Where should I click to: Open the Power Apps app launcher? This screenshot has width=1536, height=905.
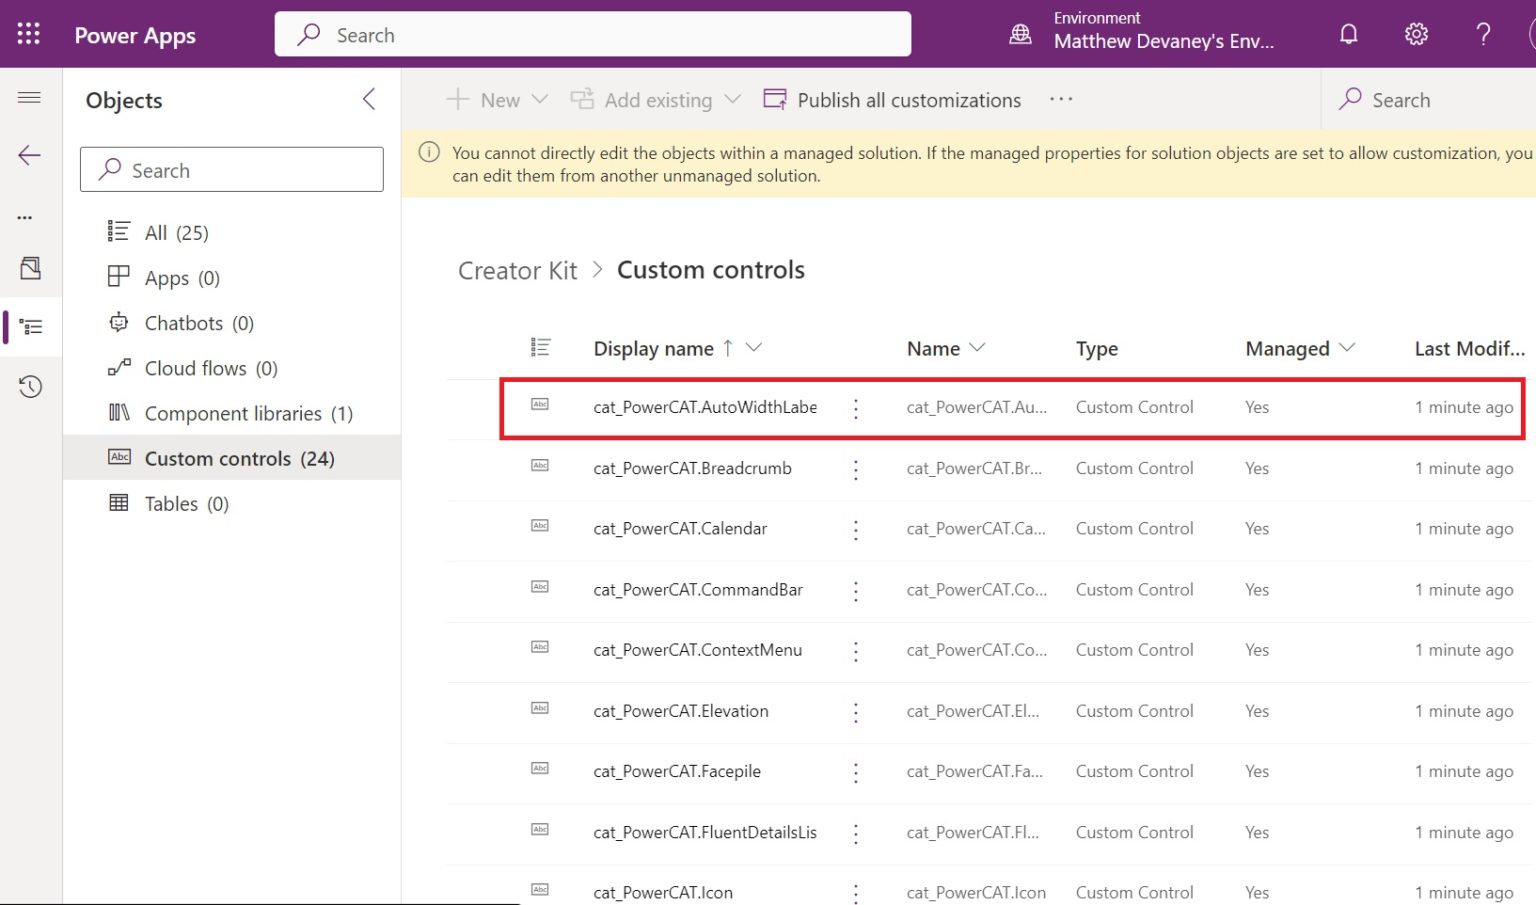click(27, 33)
